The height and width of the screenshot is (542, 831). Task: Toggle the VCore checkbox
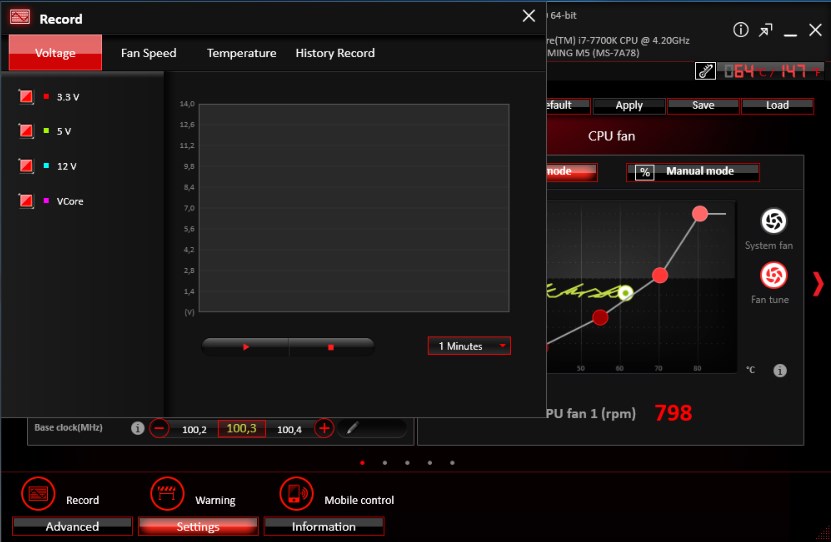(x=25, y=201)
